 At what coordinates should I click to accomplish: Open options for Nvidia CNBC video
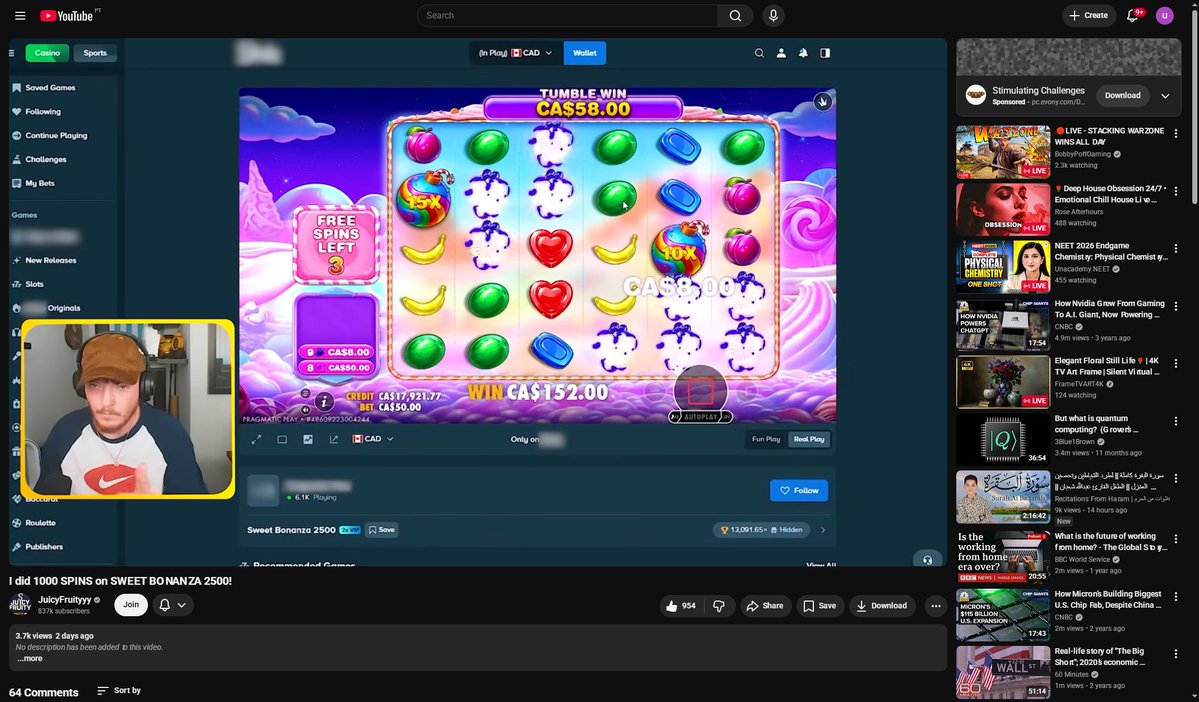(x=1176, y=306)
